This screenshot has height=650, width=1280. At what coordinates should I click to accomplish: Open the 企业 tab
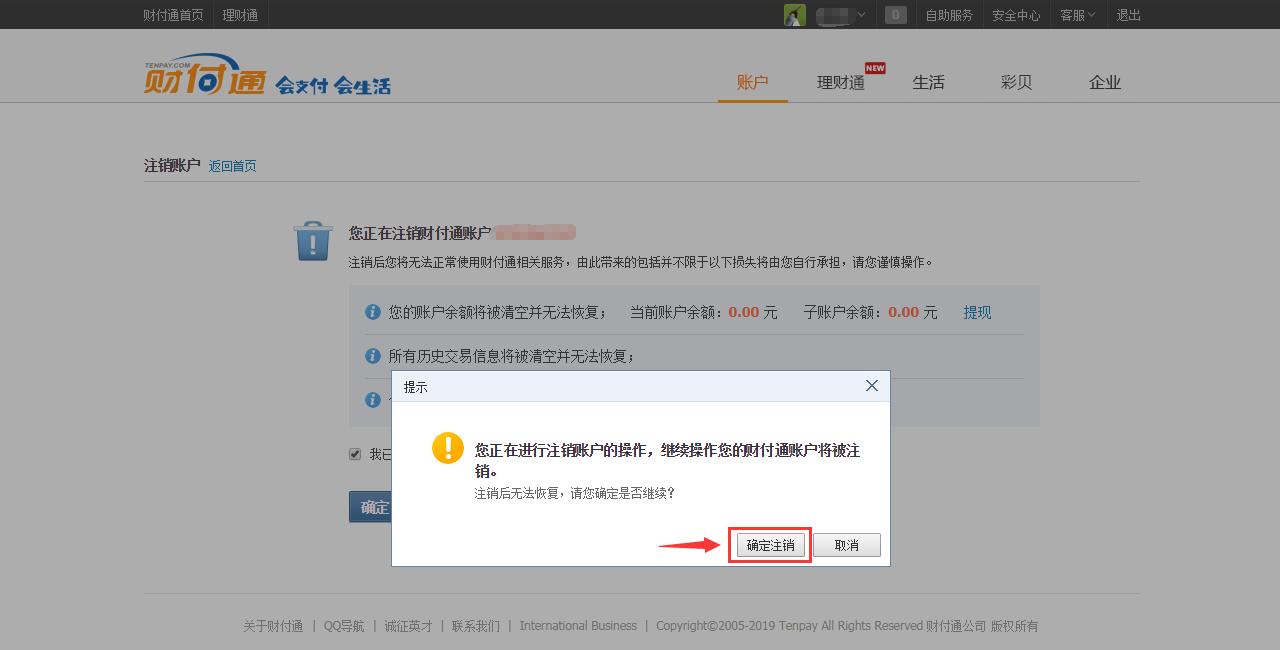[1105, 82]
